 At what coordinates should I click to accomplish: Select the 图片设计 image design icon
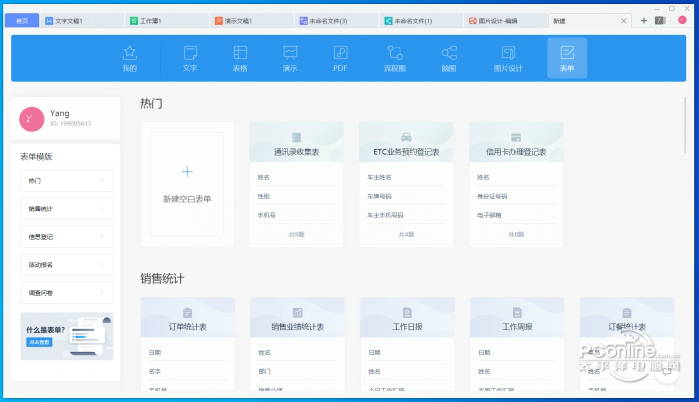click(x=508, y=58)
